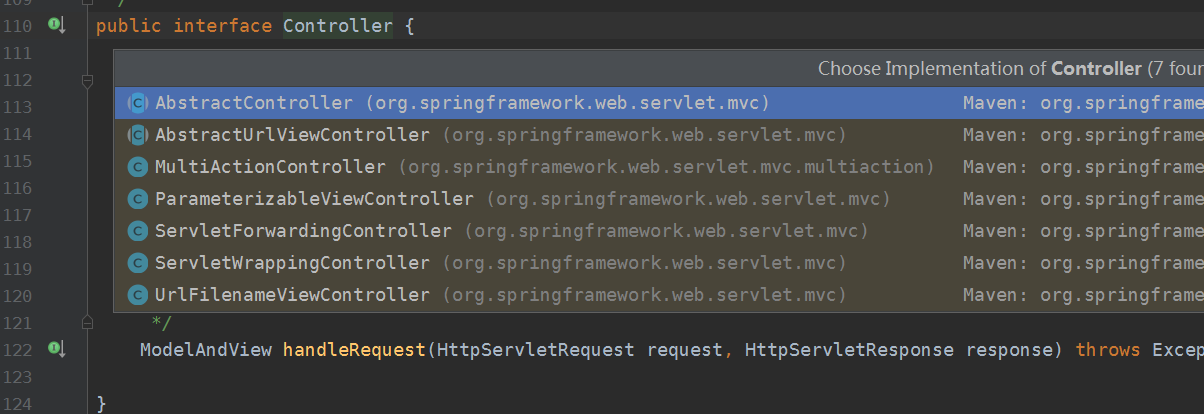This screenshot has width=1204, height=414.
Task: Click class icon next to AbstractController
Action: click(137, 103)
